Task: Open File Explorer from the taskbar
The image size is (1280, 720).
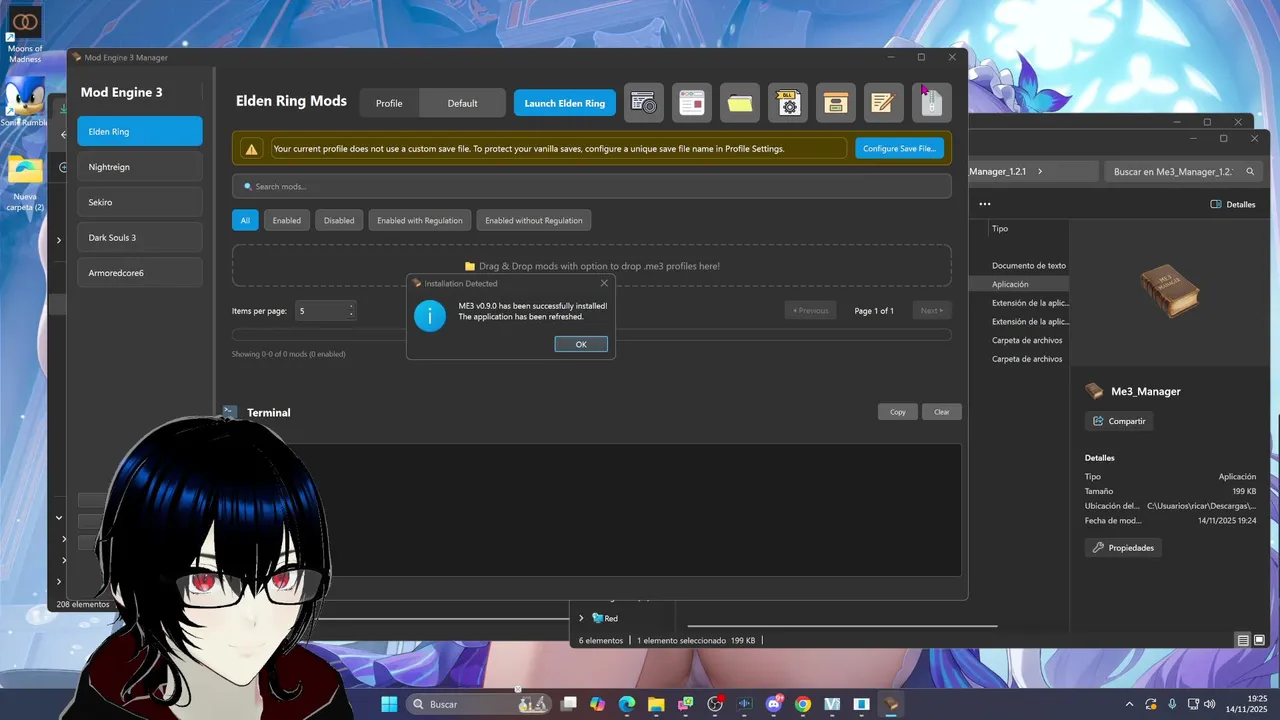Action: pyautogui.click(x=657, y=704)
